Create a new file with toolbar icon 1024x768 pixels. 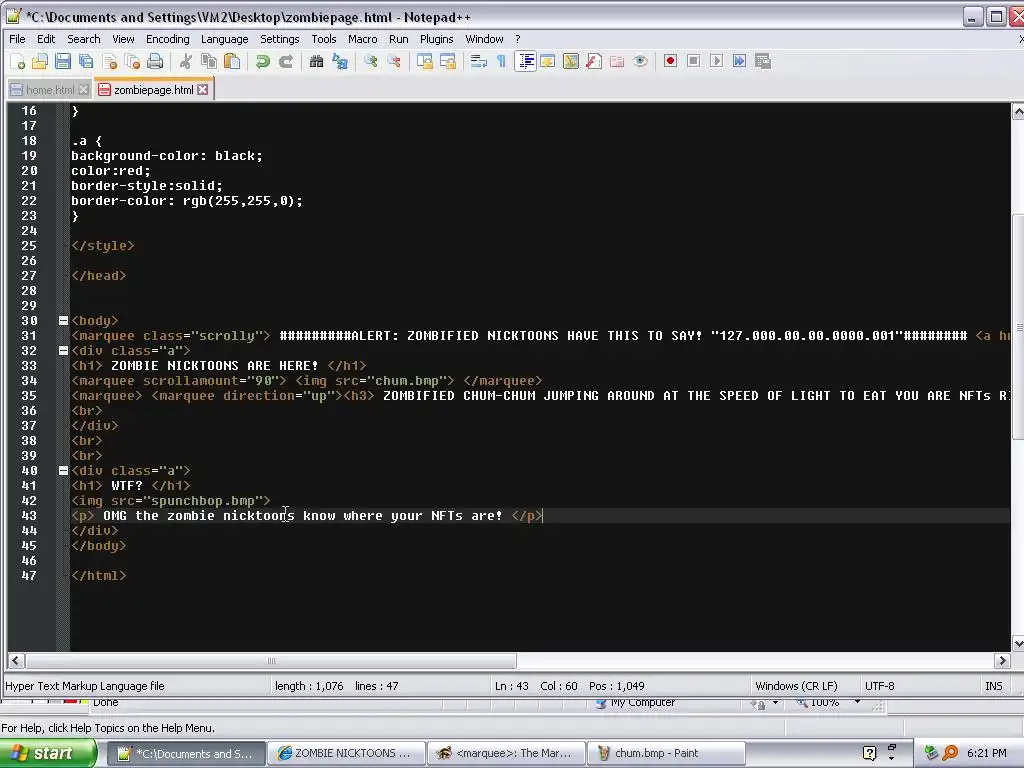(18, 61)
